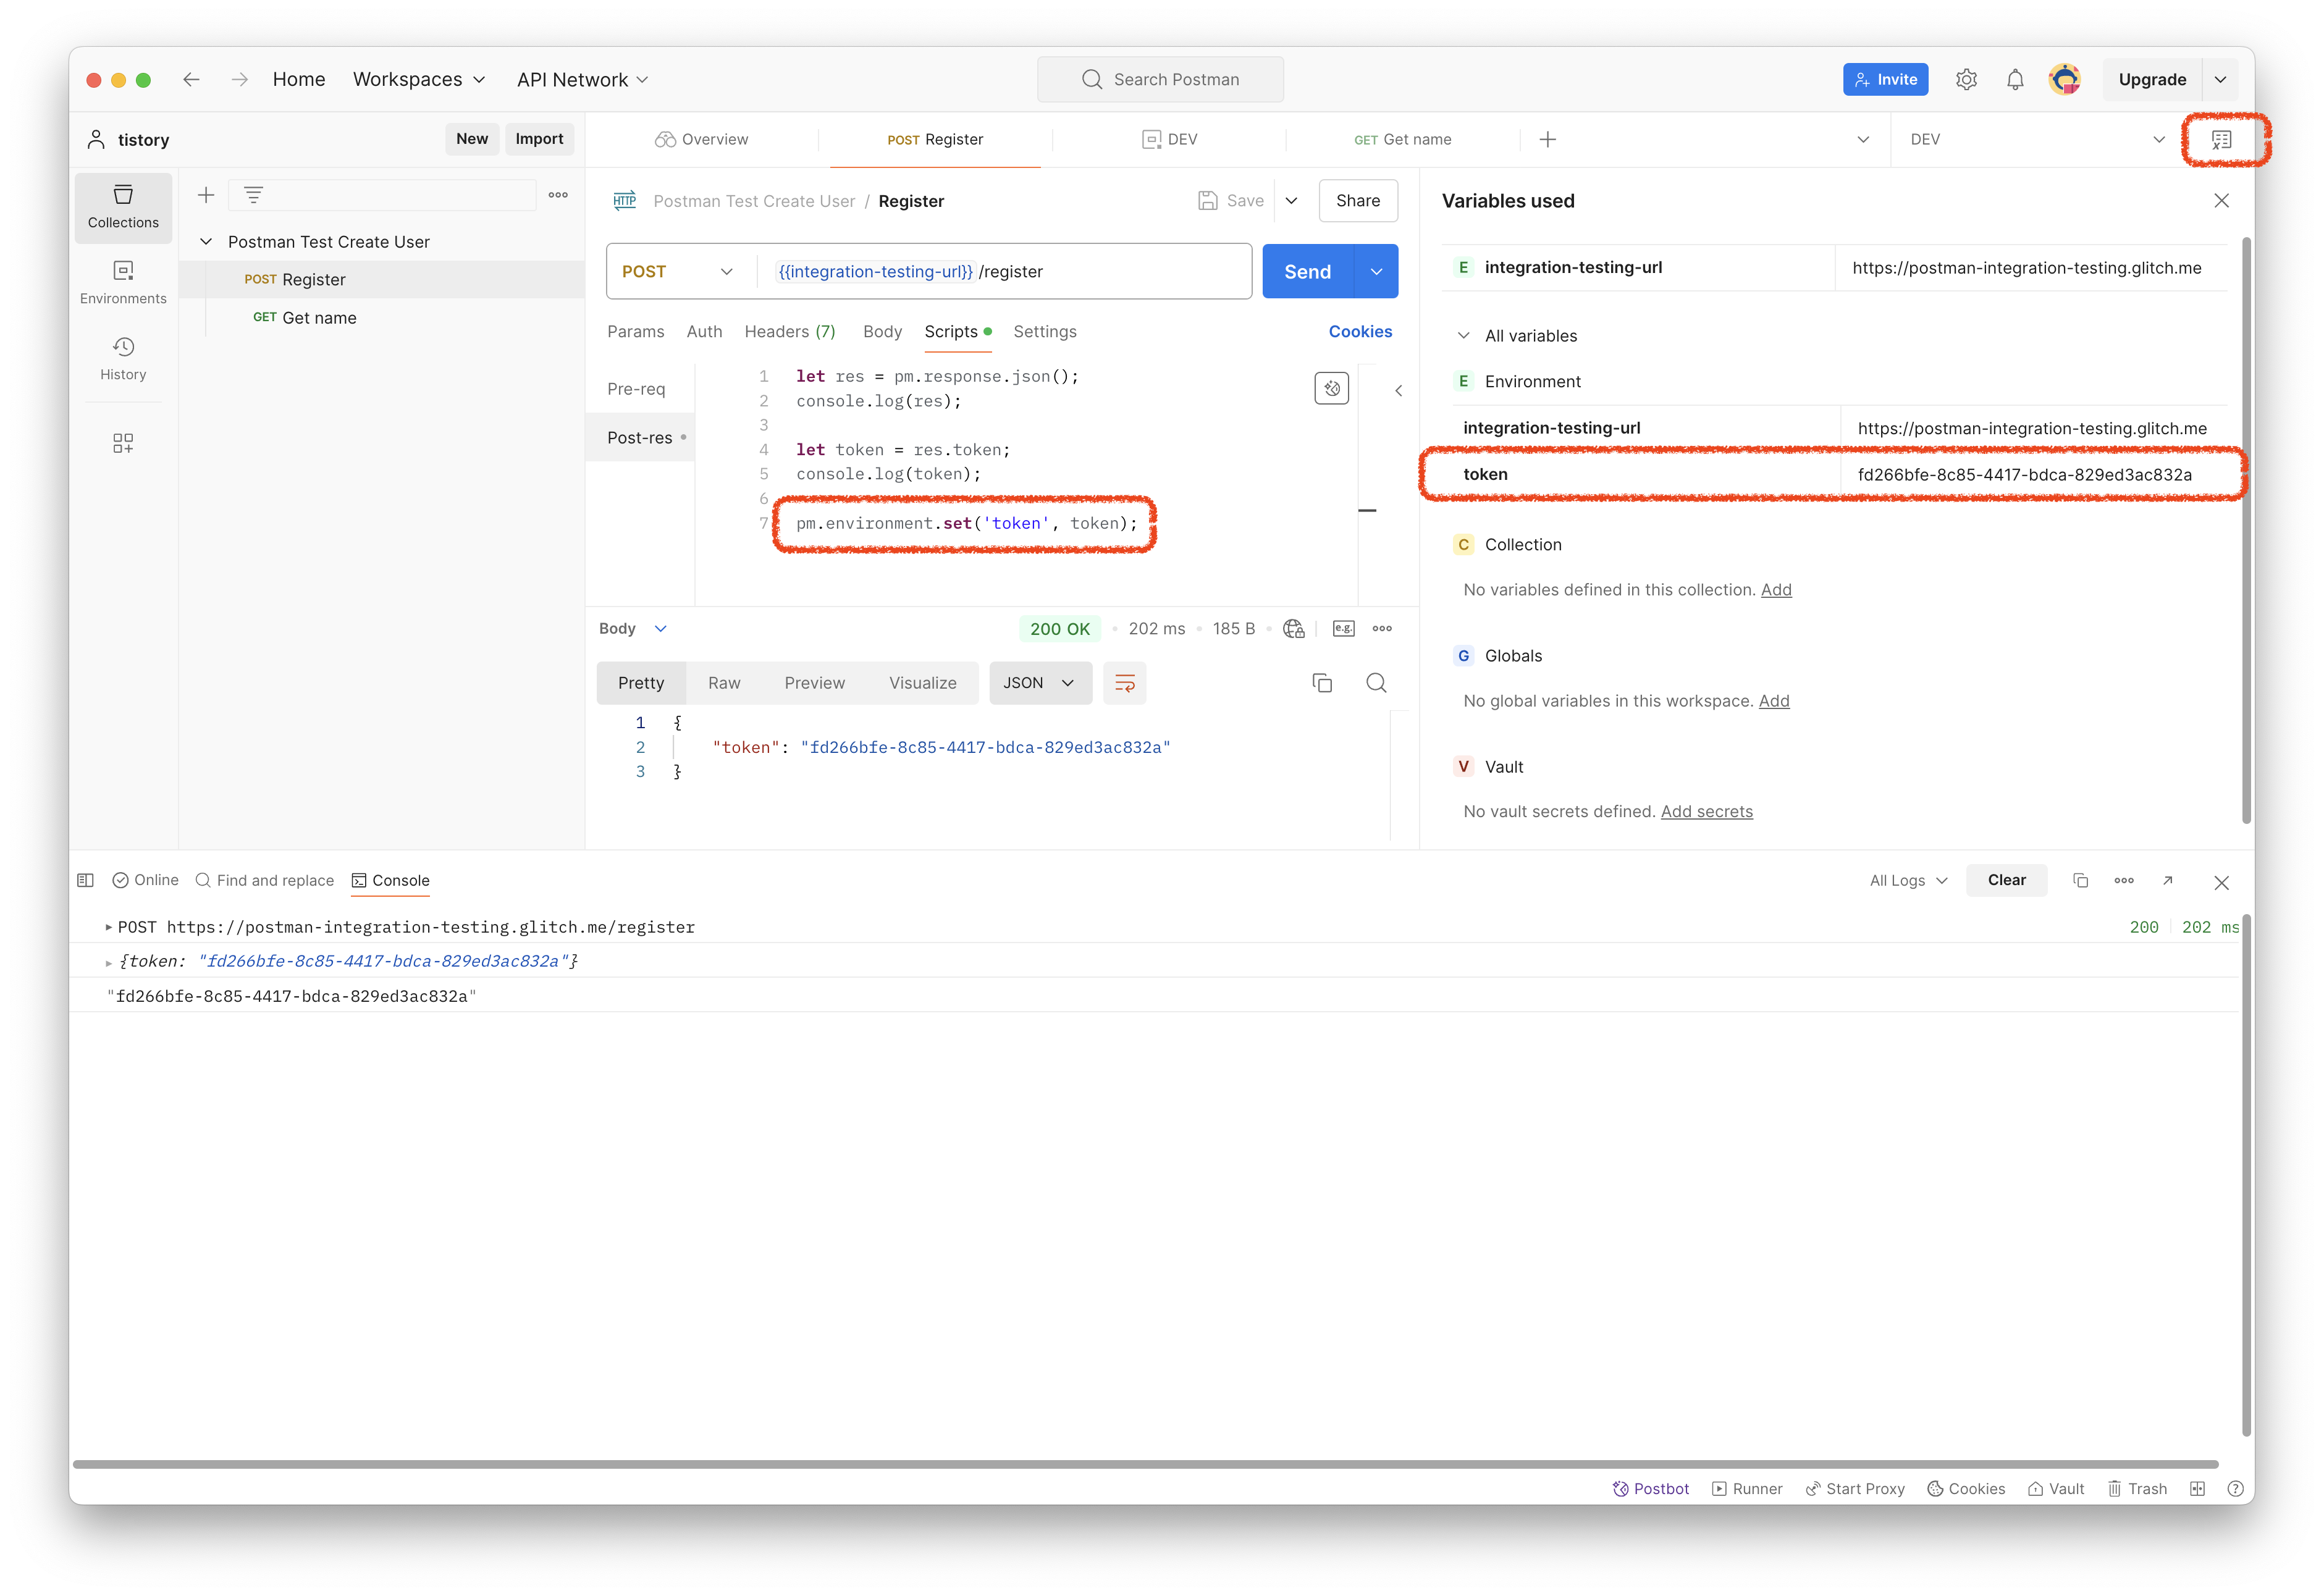Open the History sidebar section

(123, 358)
